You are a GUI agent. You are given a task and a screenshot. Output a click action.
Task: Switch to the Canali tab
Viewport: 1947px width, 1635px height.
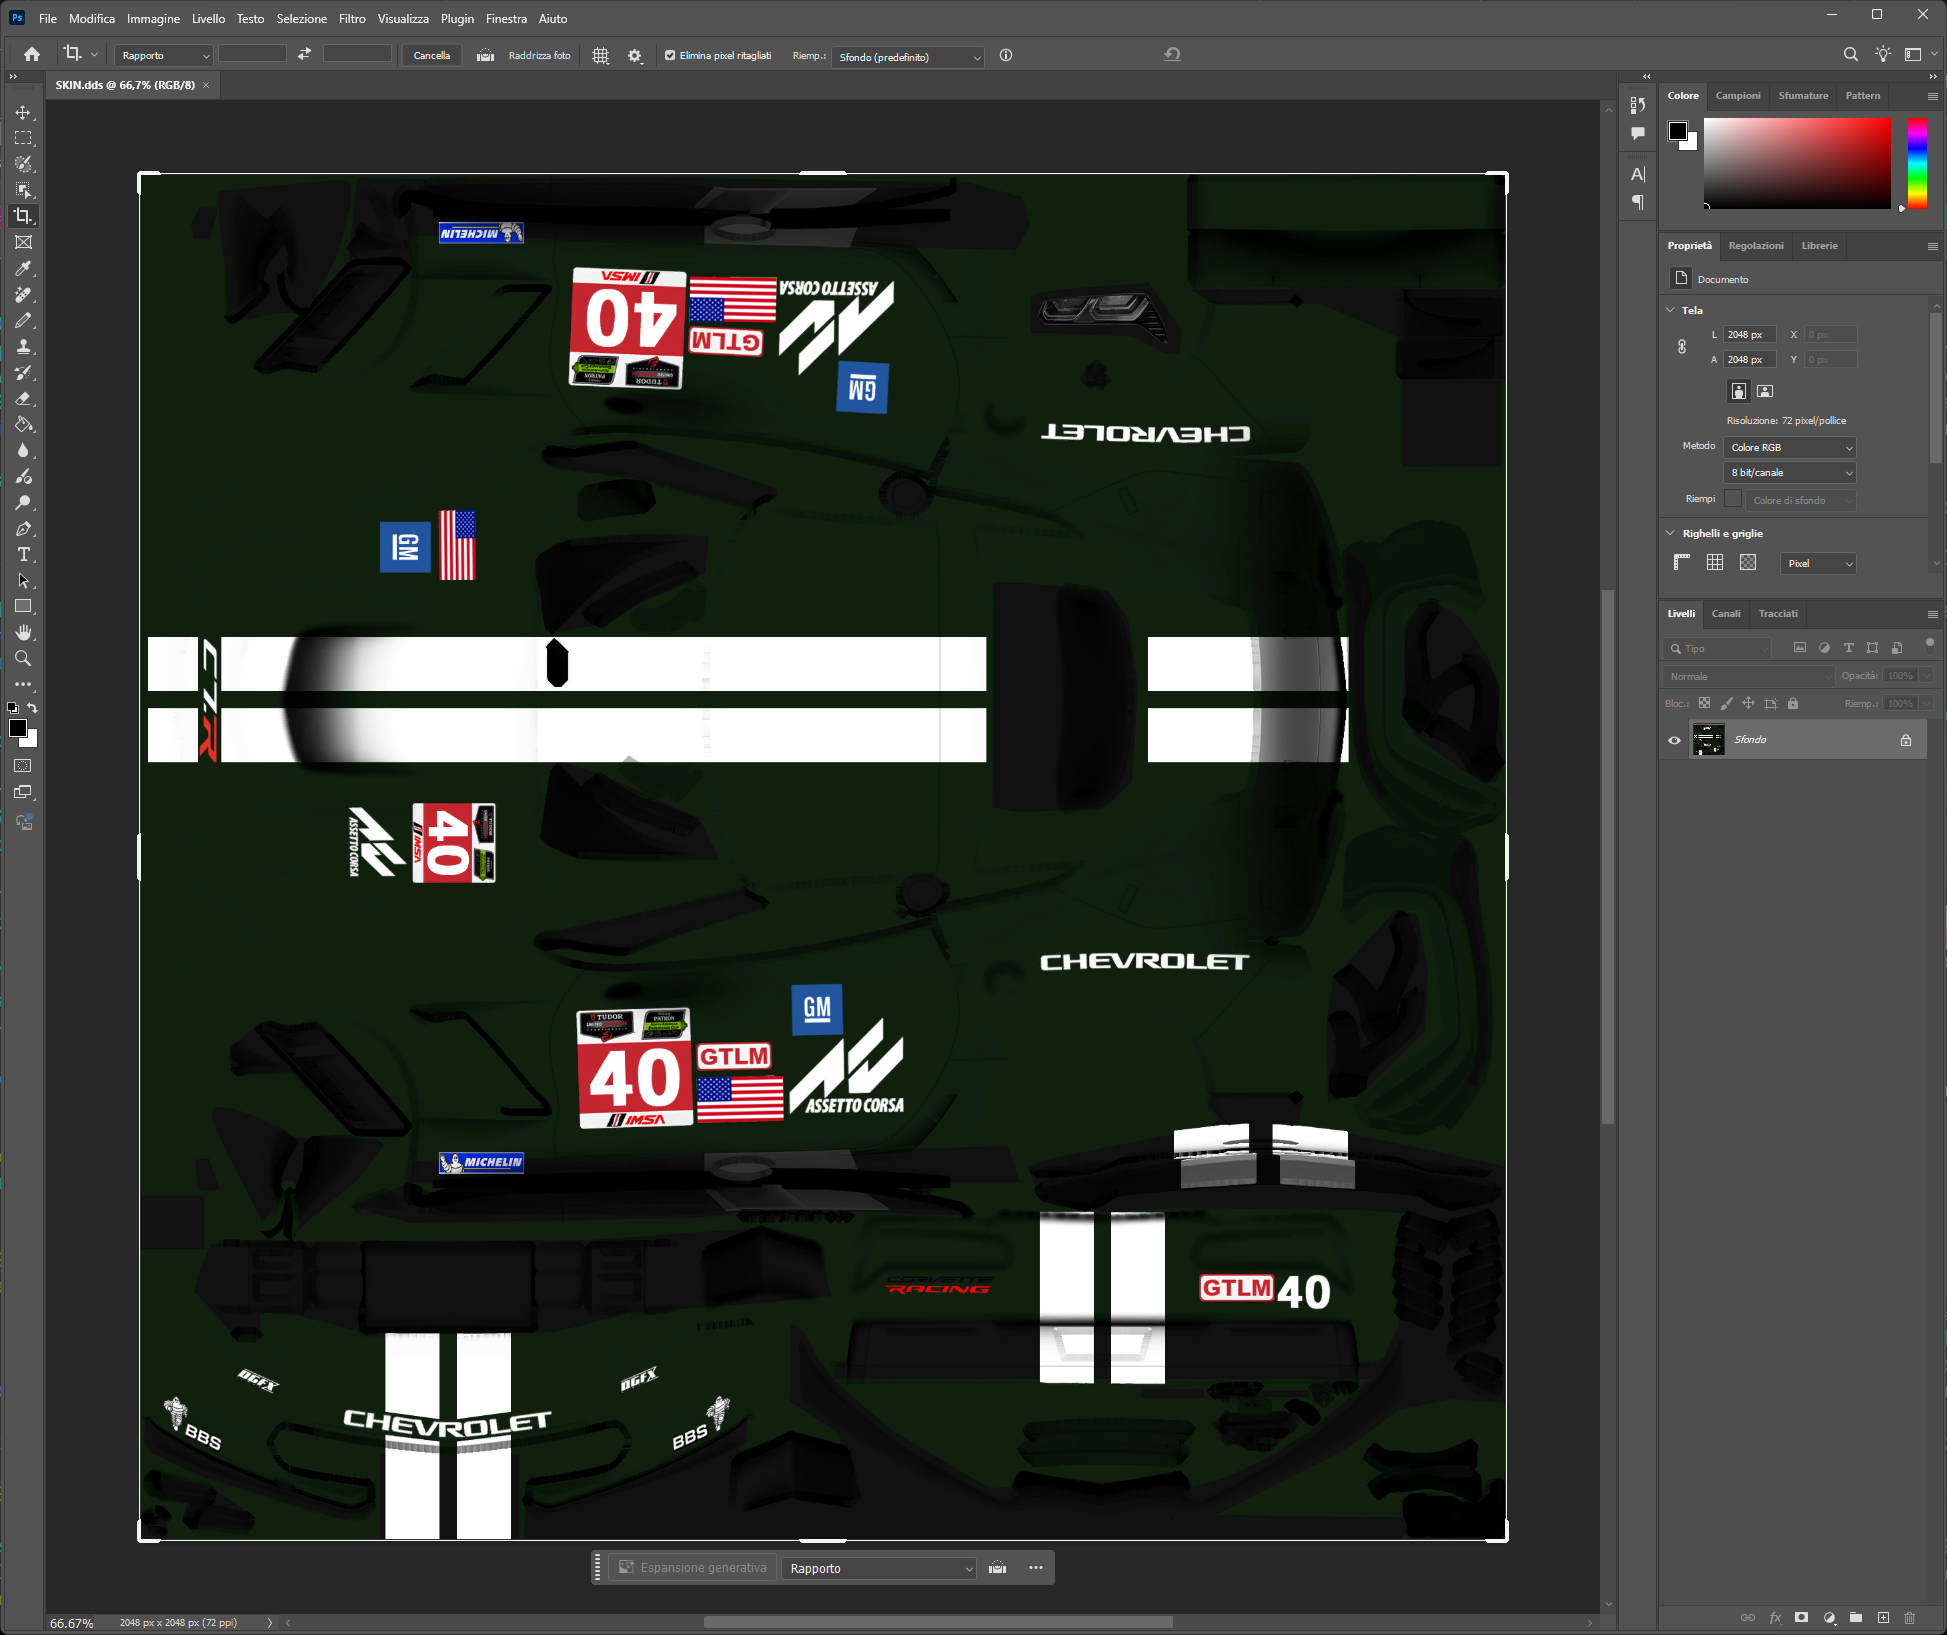pos(1726,614)
